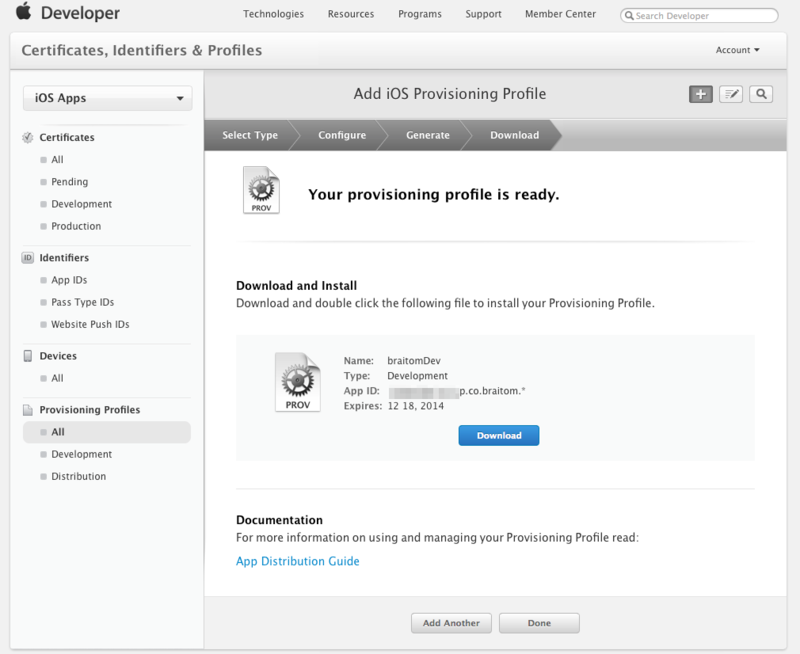The image size is (800, 654).
Task: Click the Type value Development in profile details
Action: 417,376
